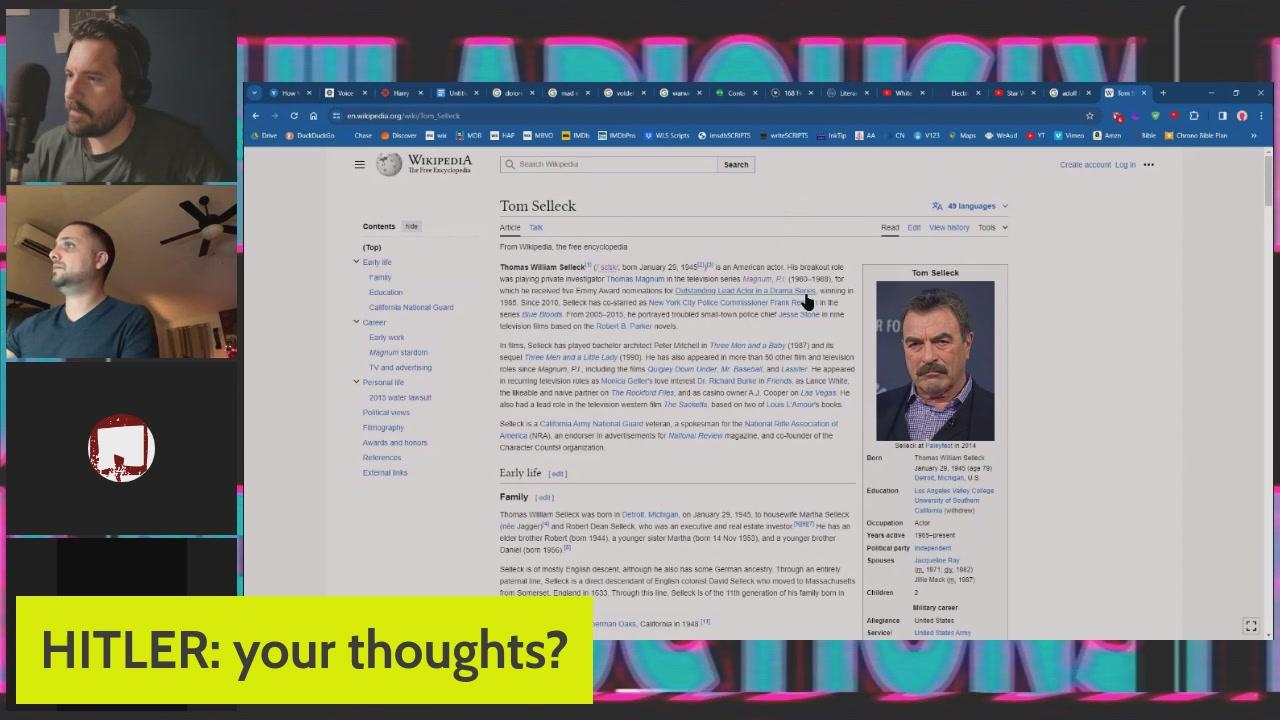The height and width of the screenshot is (720, 1280).
Task: Switch to the Star W browser tab
Action: (1012, 93)
